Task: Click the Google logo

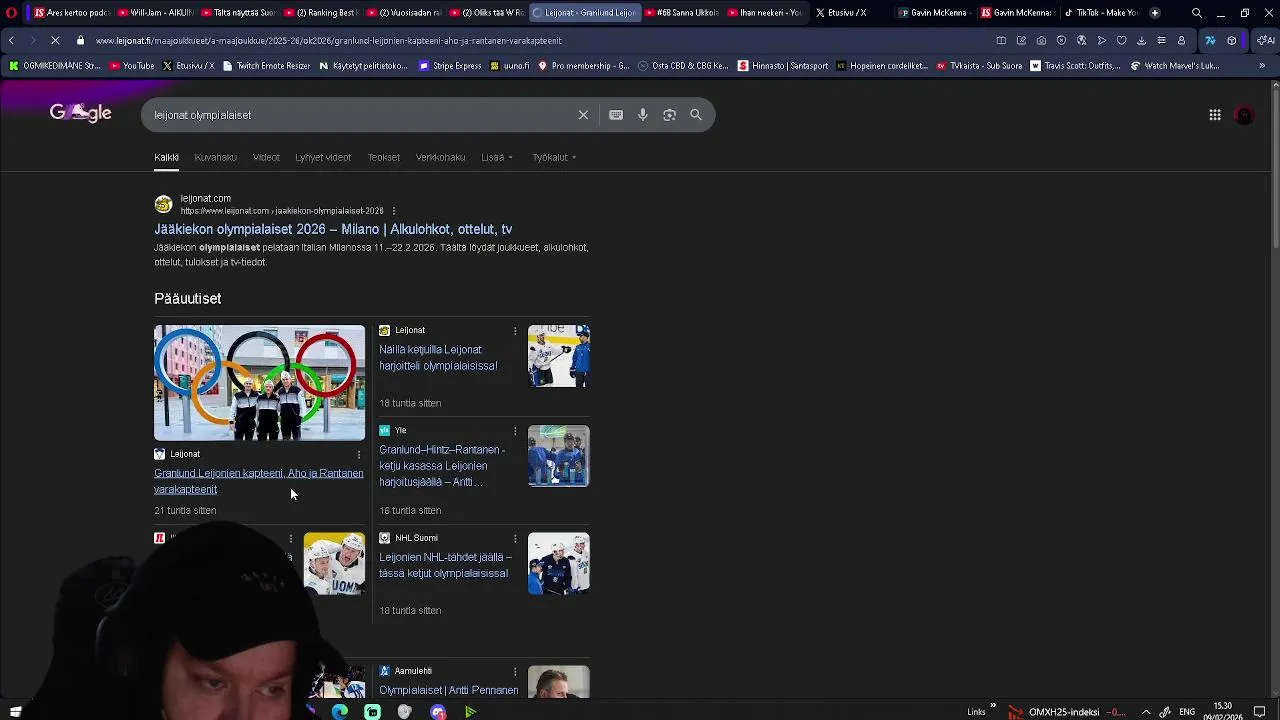Action: [x=81, y=113]
